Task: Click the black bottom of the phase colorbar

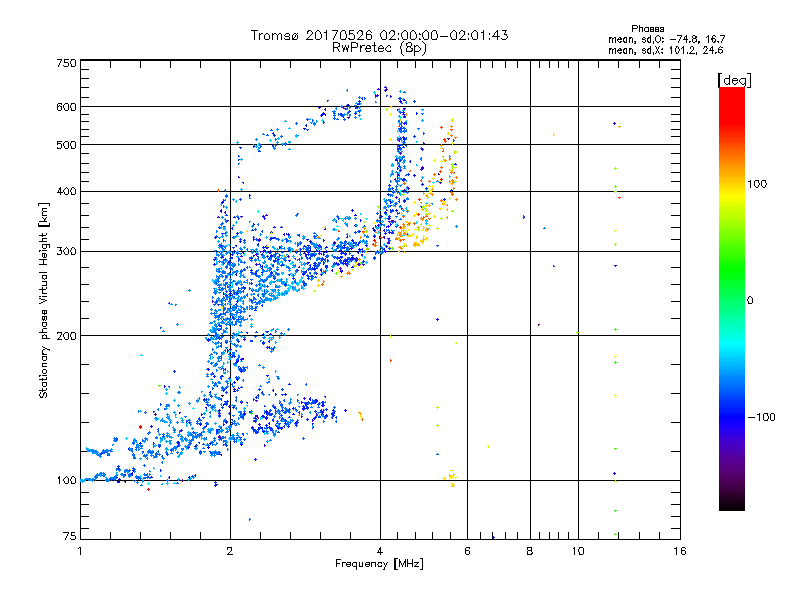Action: click(x=732, y=503)
